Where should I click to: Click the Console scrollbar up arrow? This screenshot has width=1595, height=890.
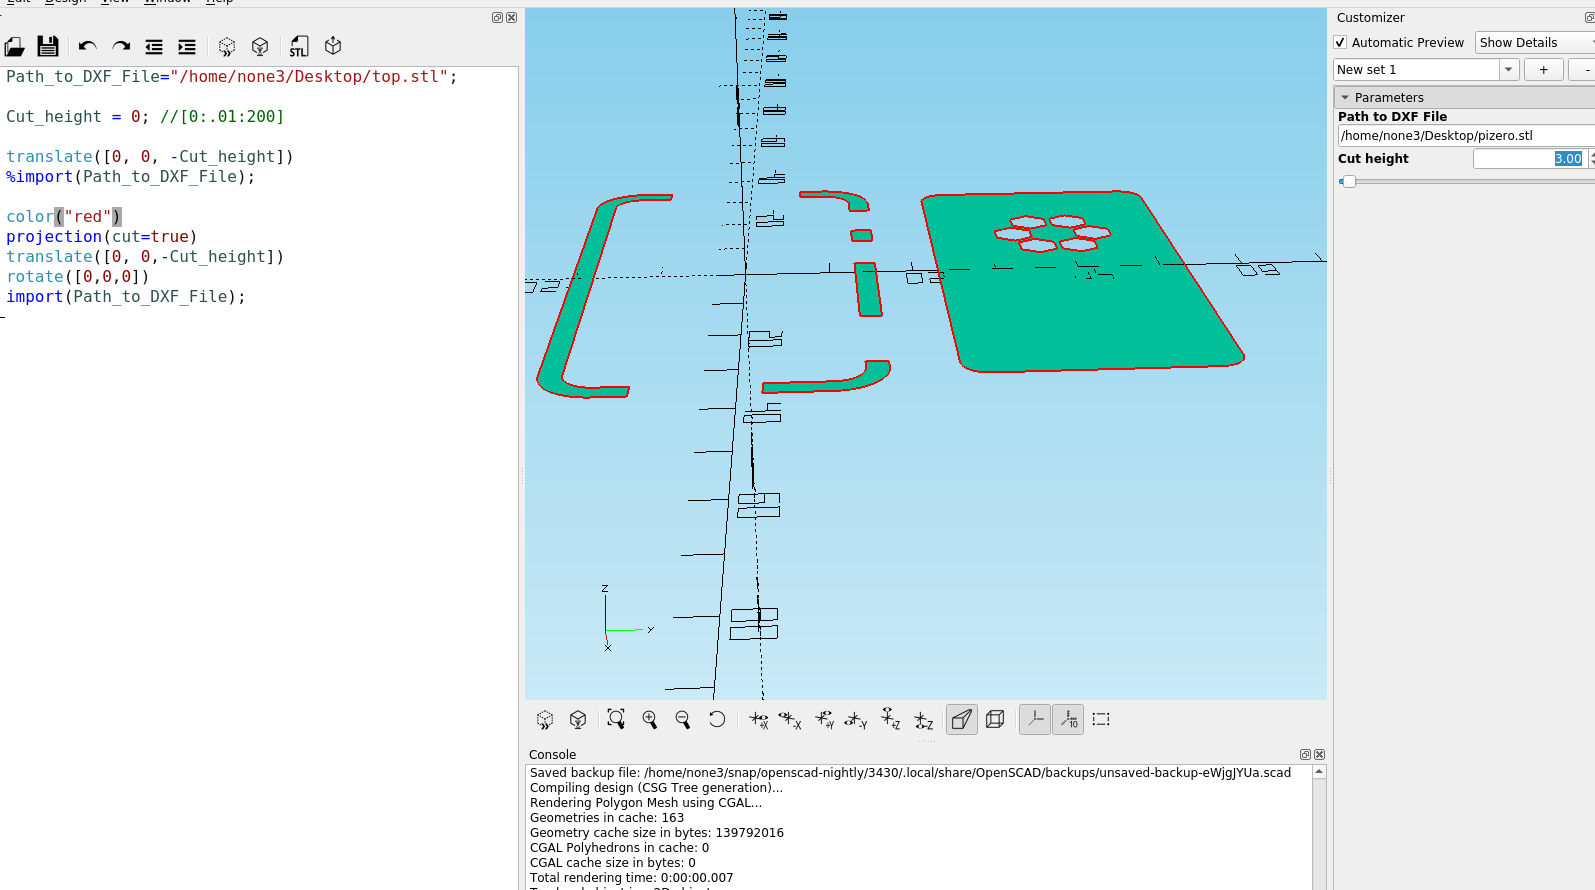[x=1320, y=772]
